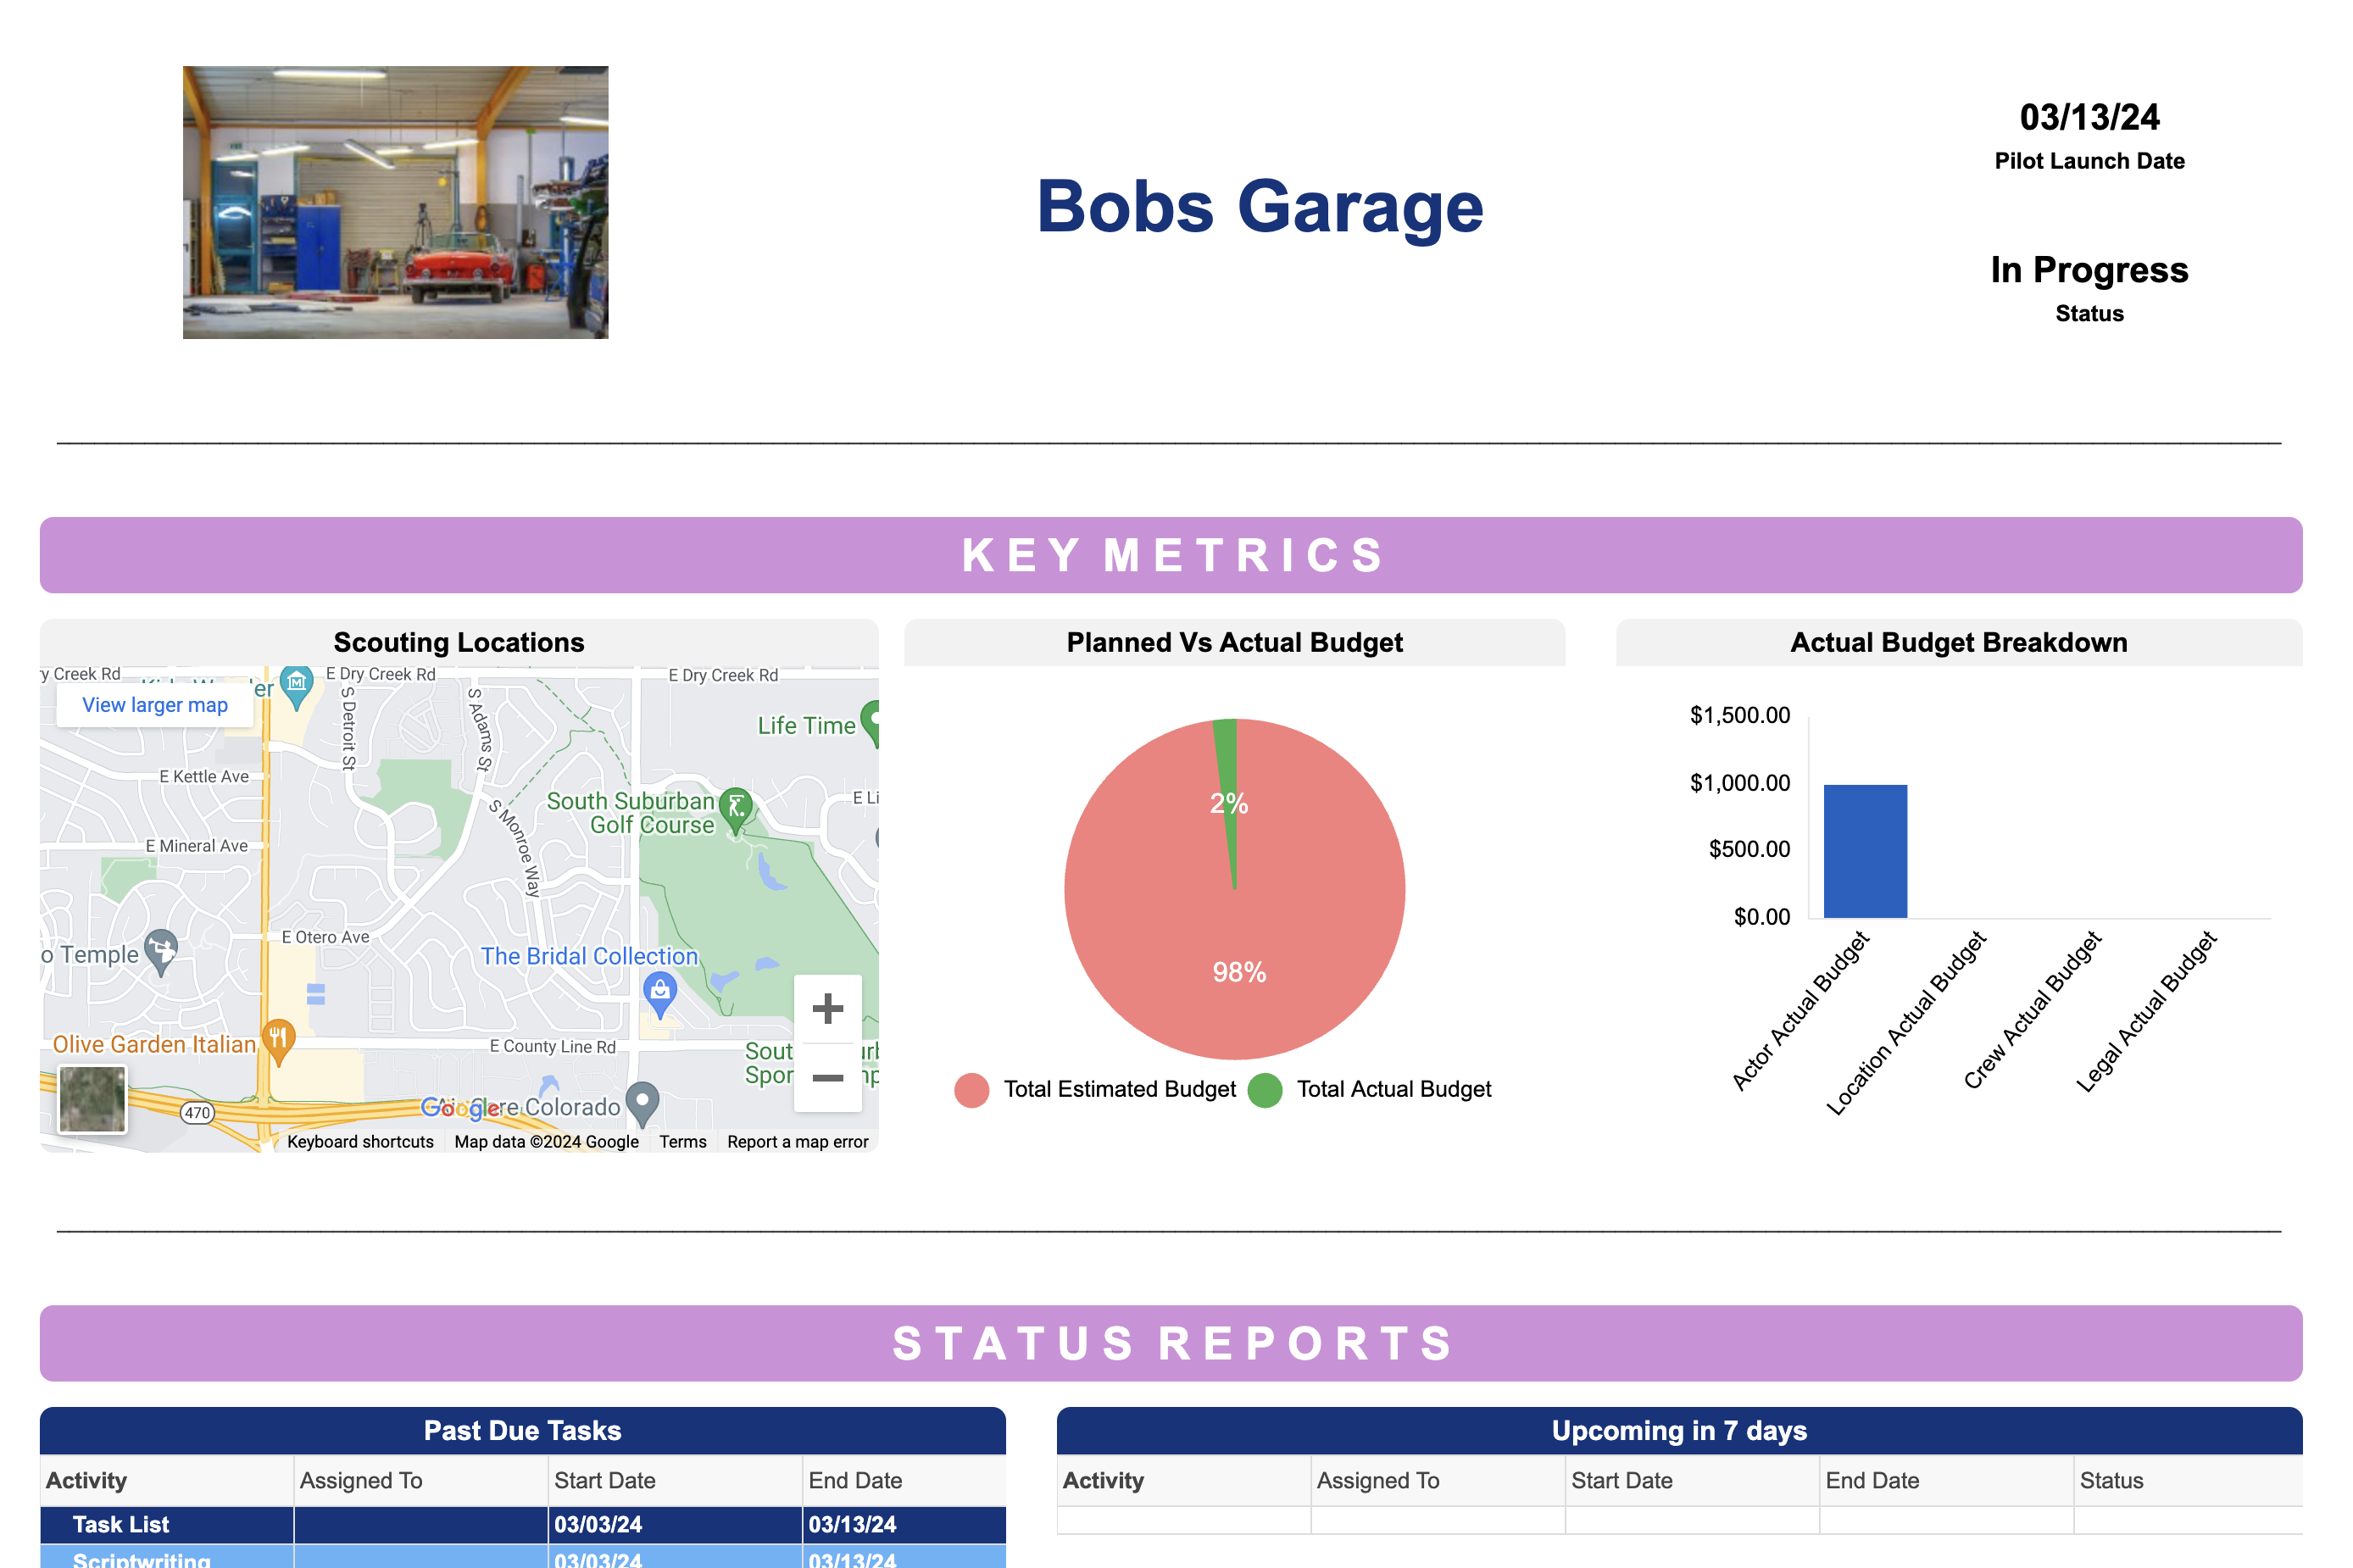This screenshot has width=2353, height=1568.
Task: Toggle Total Actual Budget legend swatch
Action: [1265, 1090]
